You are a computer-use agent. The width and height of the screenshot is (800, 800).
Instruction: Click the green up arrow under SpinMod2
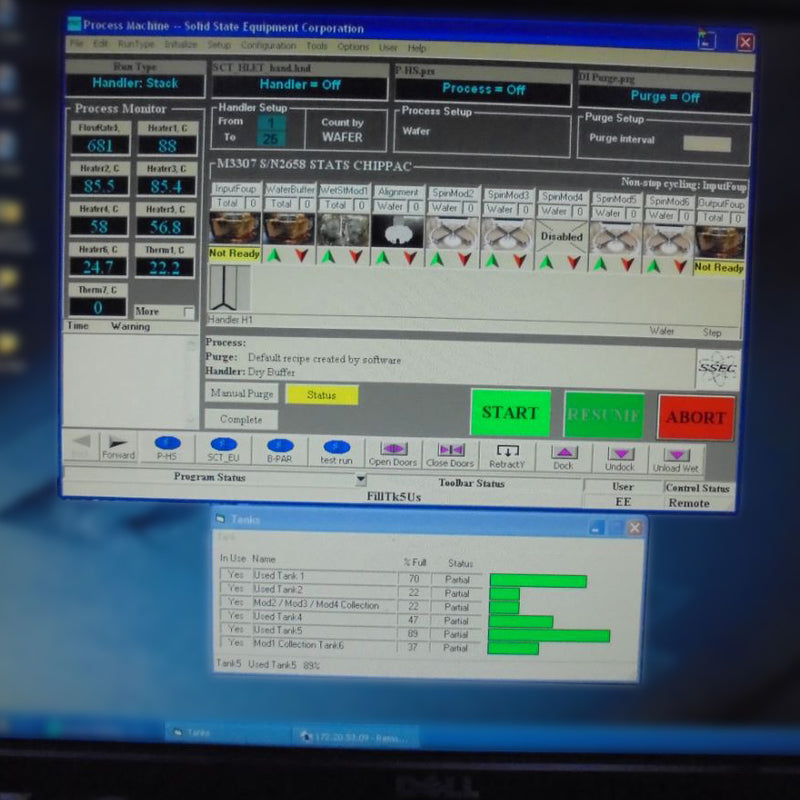pos(437,260)
